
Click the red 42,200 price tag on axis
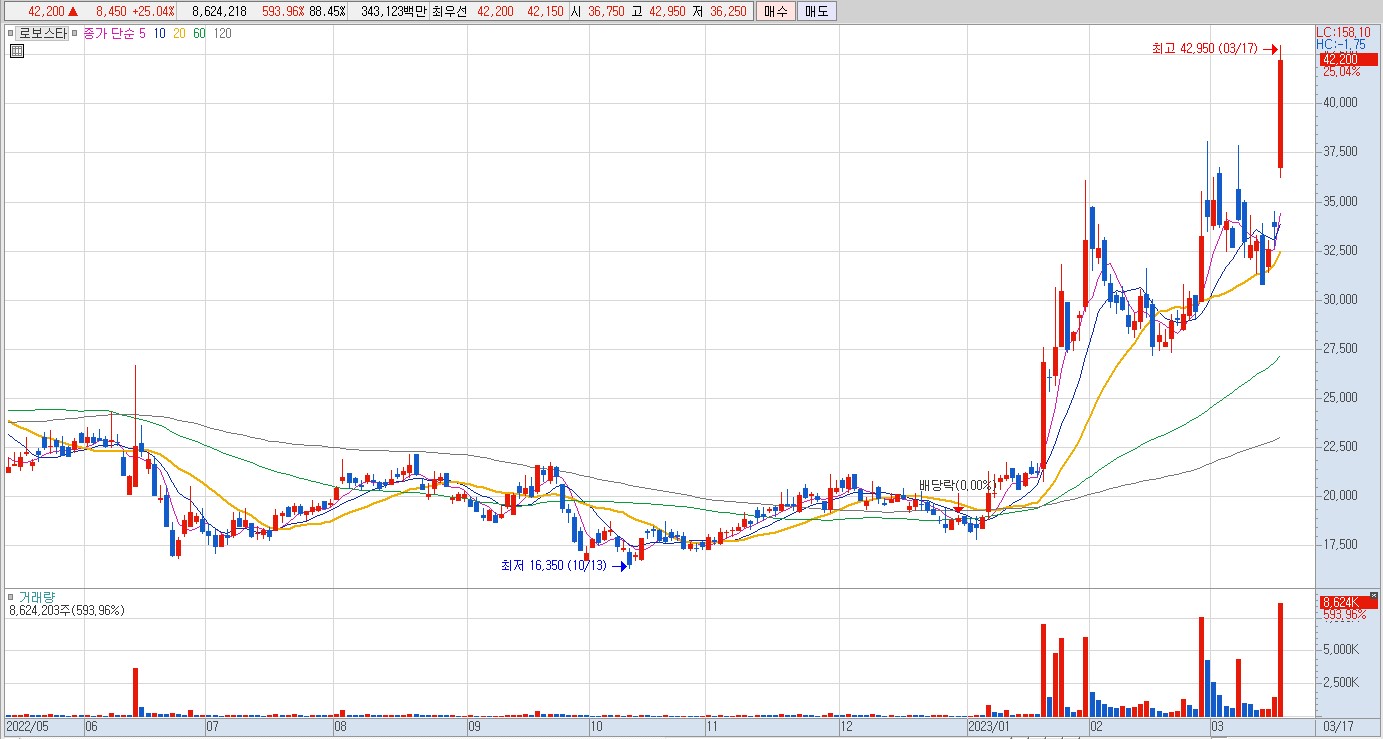coord(1347,60)
